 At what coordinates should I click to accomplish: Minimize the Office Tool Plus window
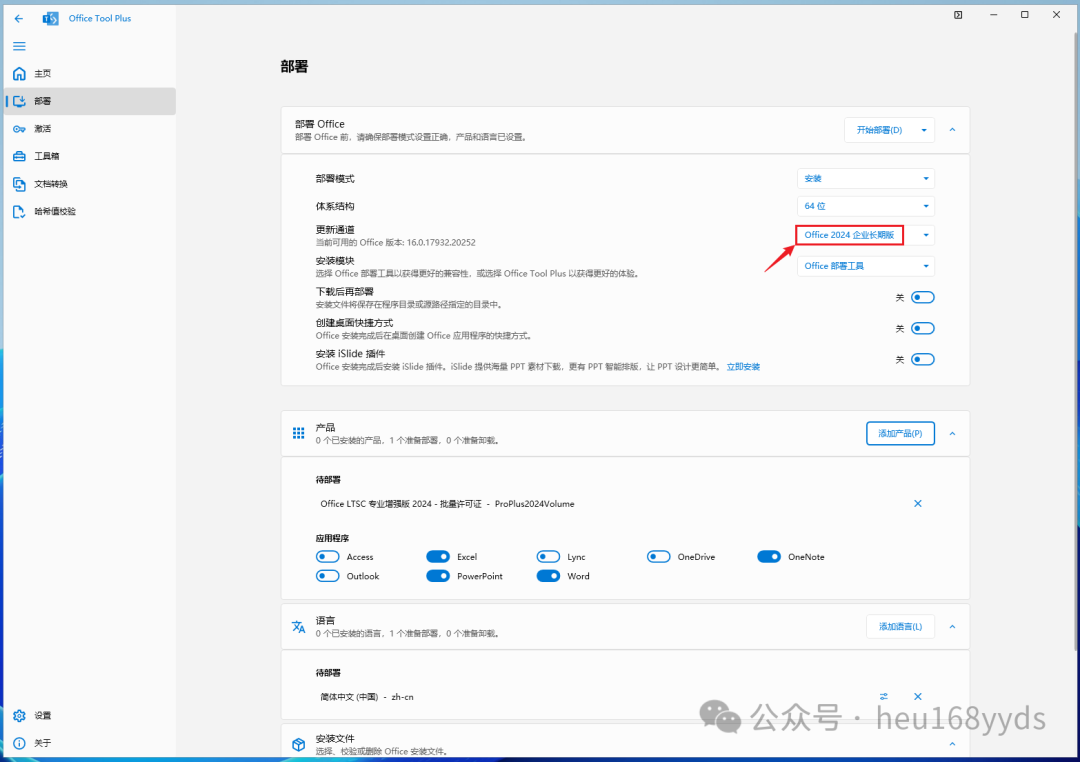993,14
